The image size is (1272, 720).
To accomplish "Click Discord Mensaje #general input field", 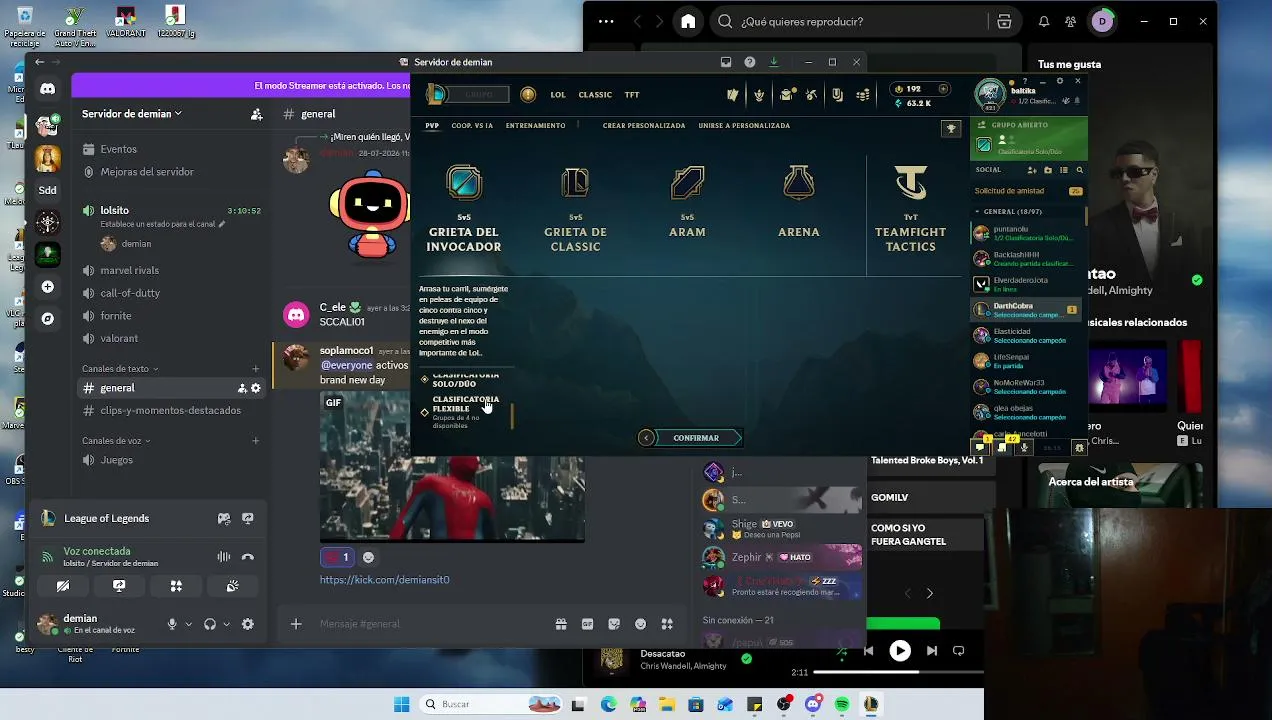I will (430, 624).
